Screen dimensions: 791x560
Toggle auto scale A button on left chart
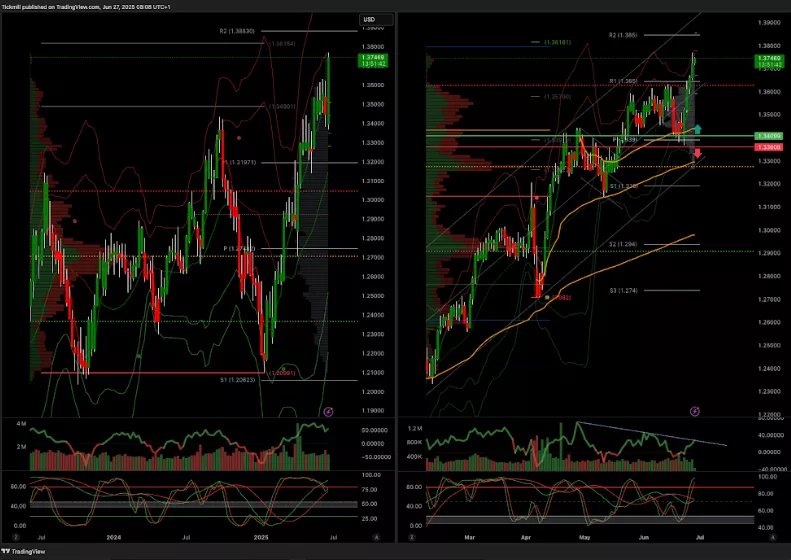376,537
